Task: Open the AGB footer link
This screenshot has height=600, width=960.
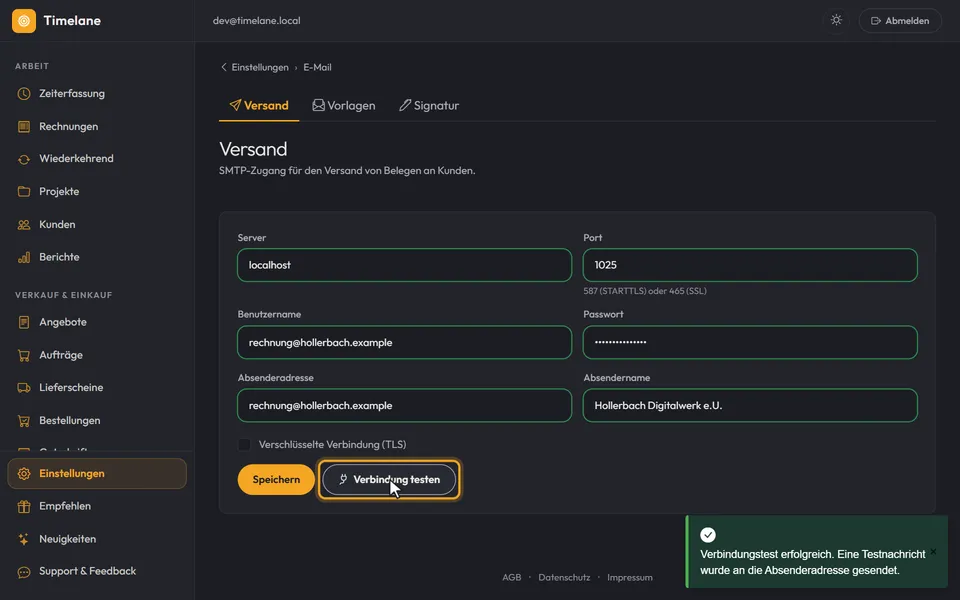Action: (x=512, y=577)
